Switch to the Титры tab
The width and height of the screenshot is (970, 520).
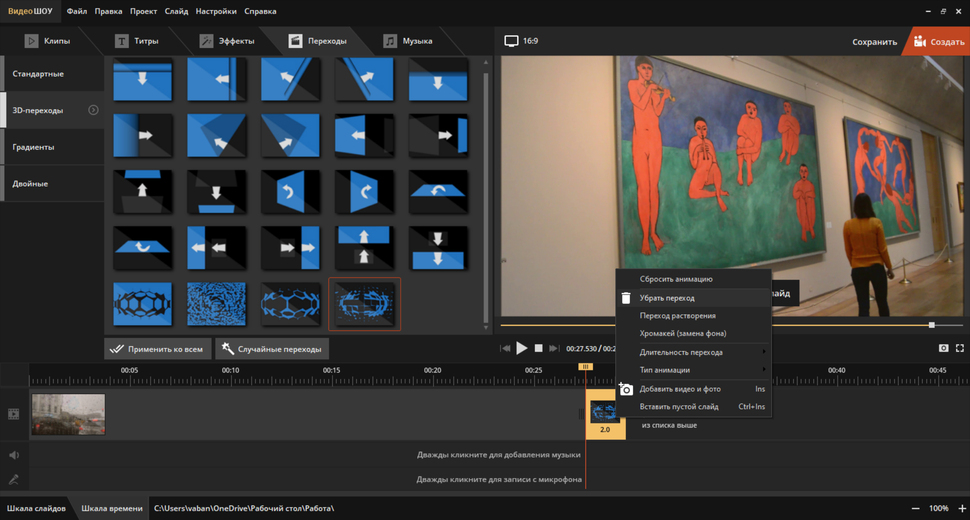137,41
